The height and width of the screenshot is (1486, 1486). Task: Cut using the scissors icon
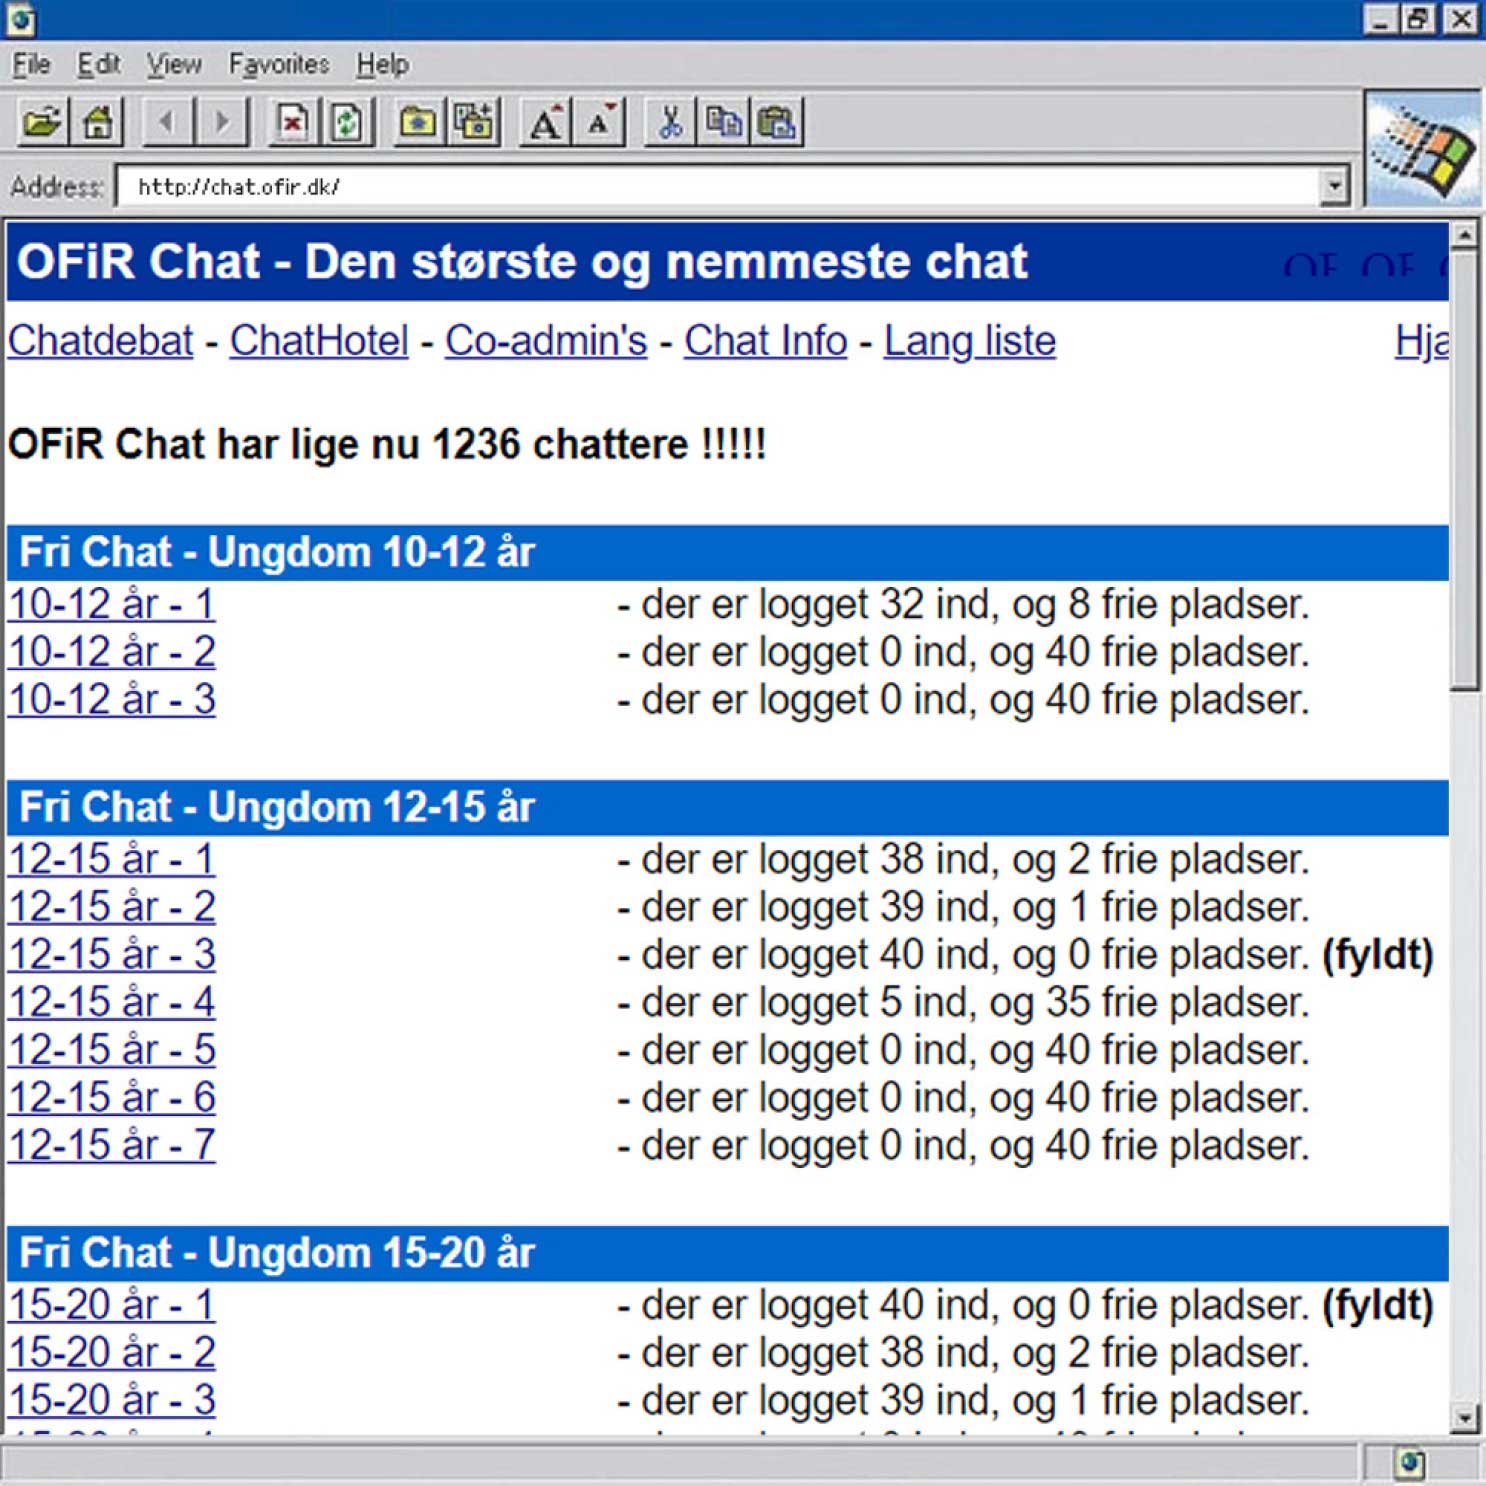tap(671, 124)
